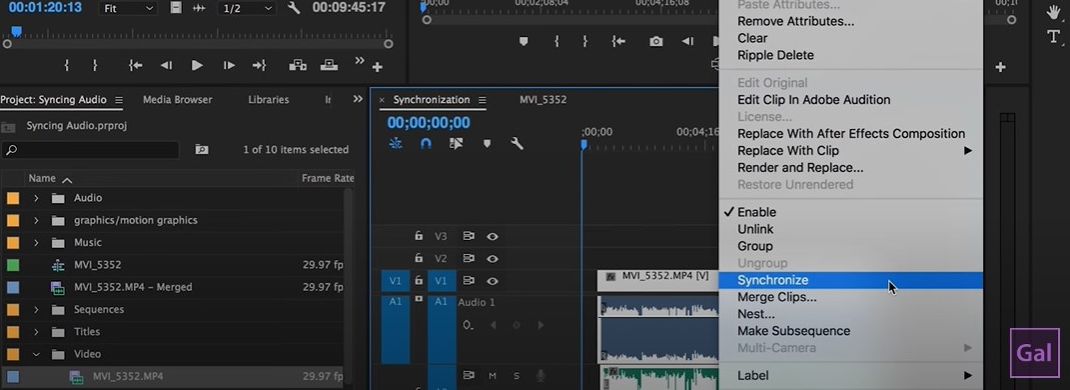Toggle Snap magnet in timeline

[x=426, y=144]
